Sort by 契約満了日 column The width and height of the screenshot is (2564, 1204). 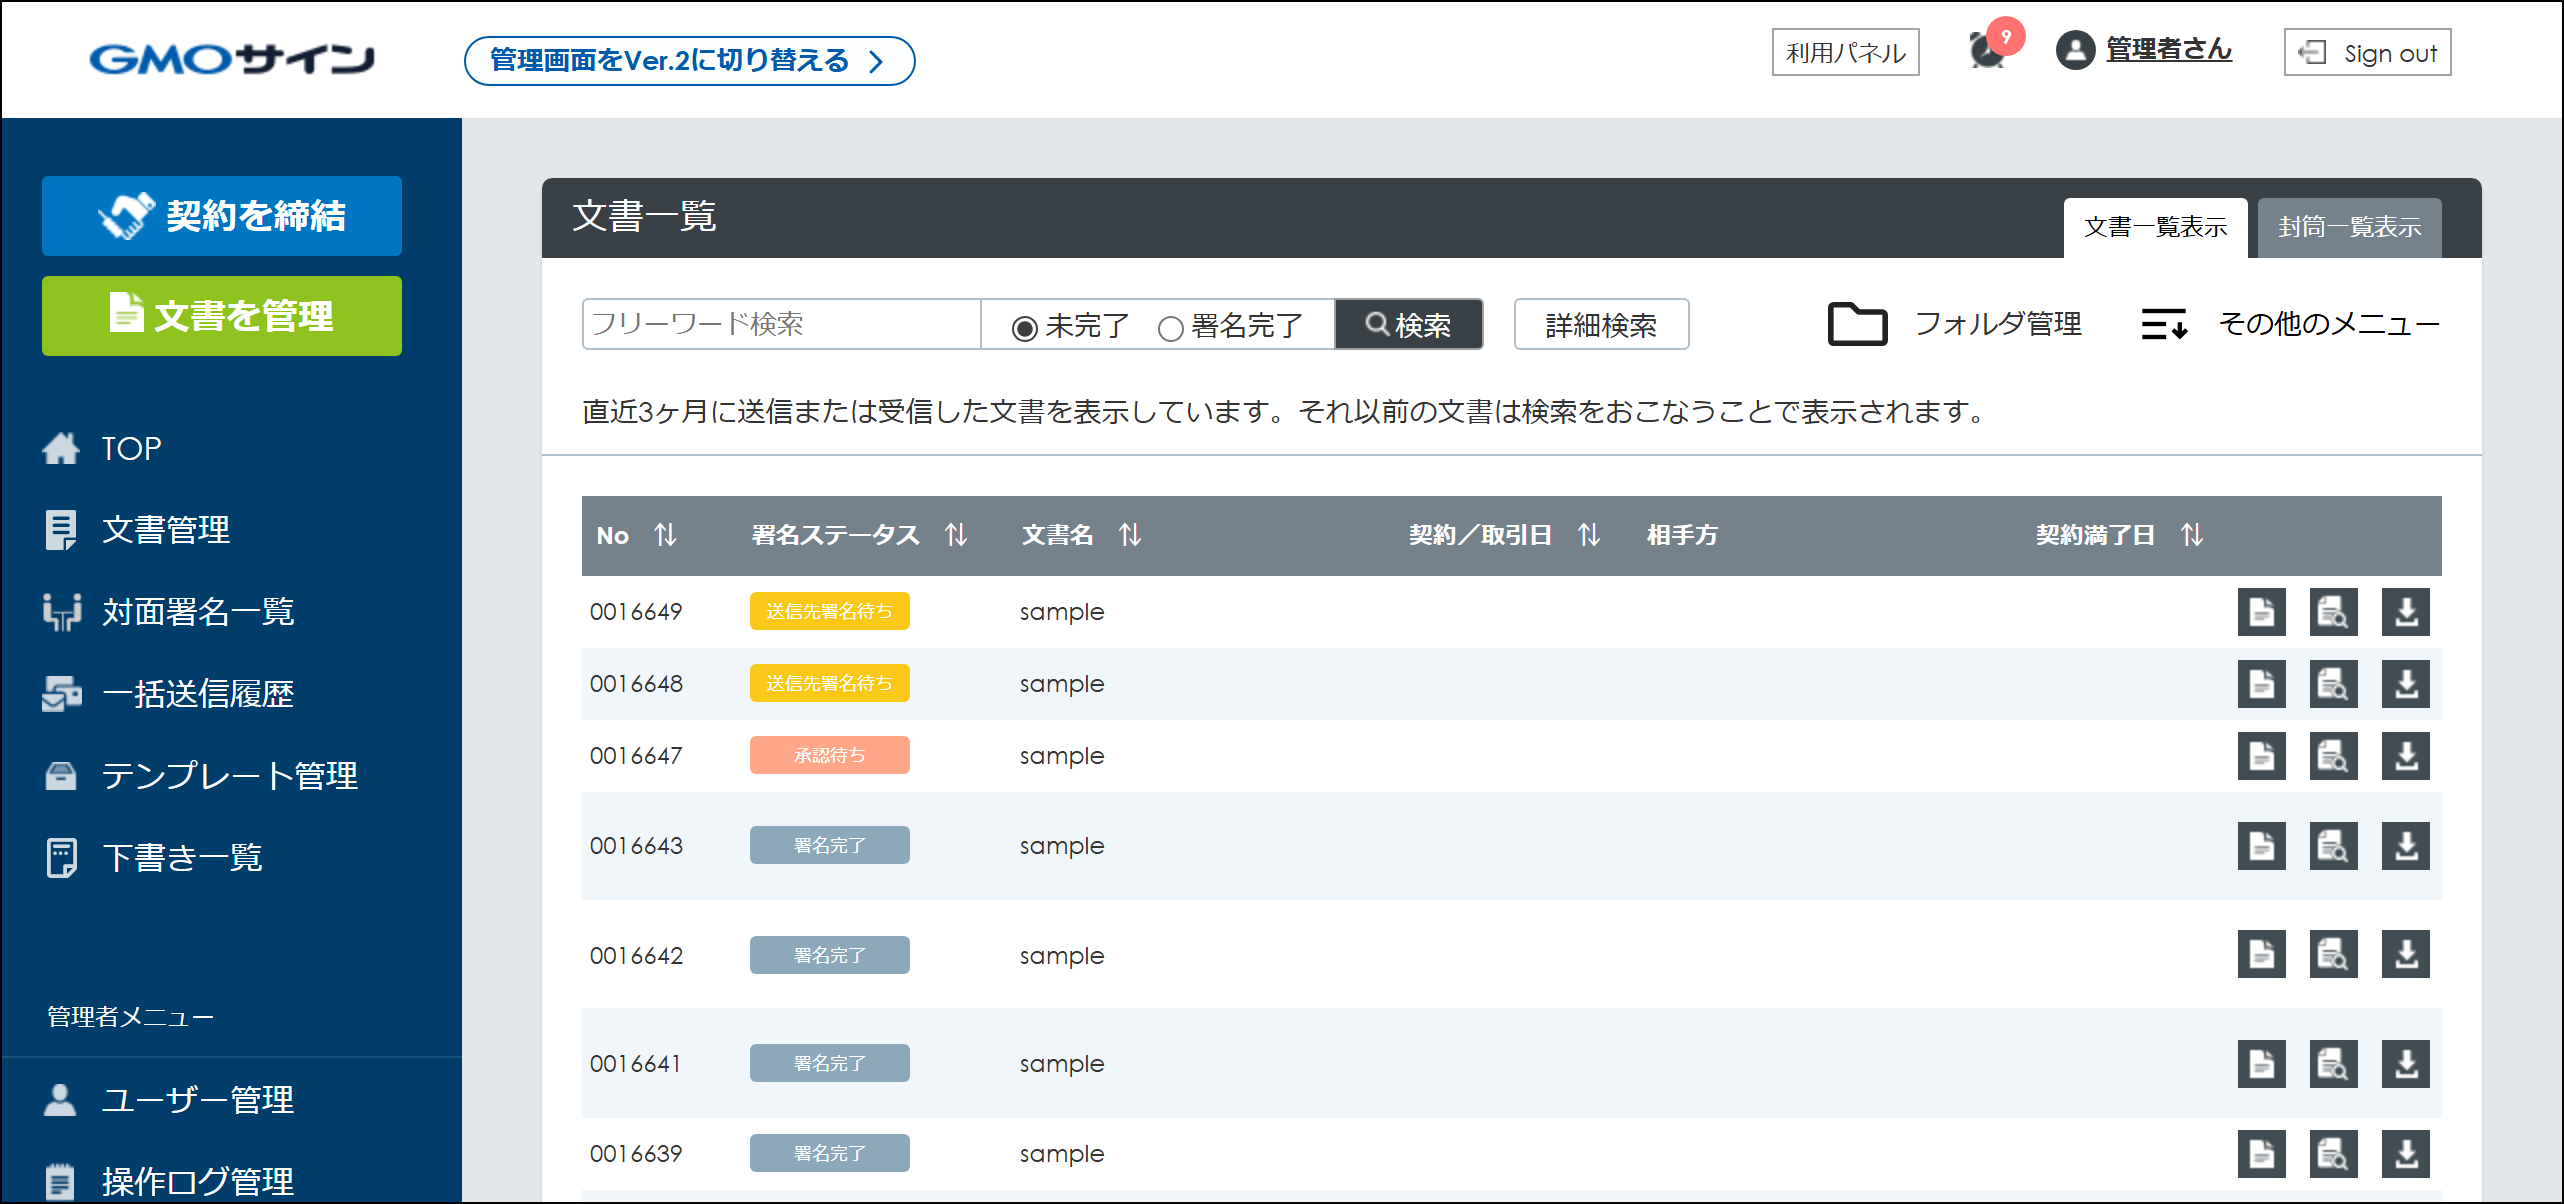pyautogui.click(x=2192, y=536)
